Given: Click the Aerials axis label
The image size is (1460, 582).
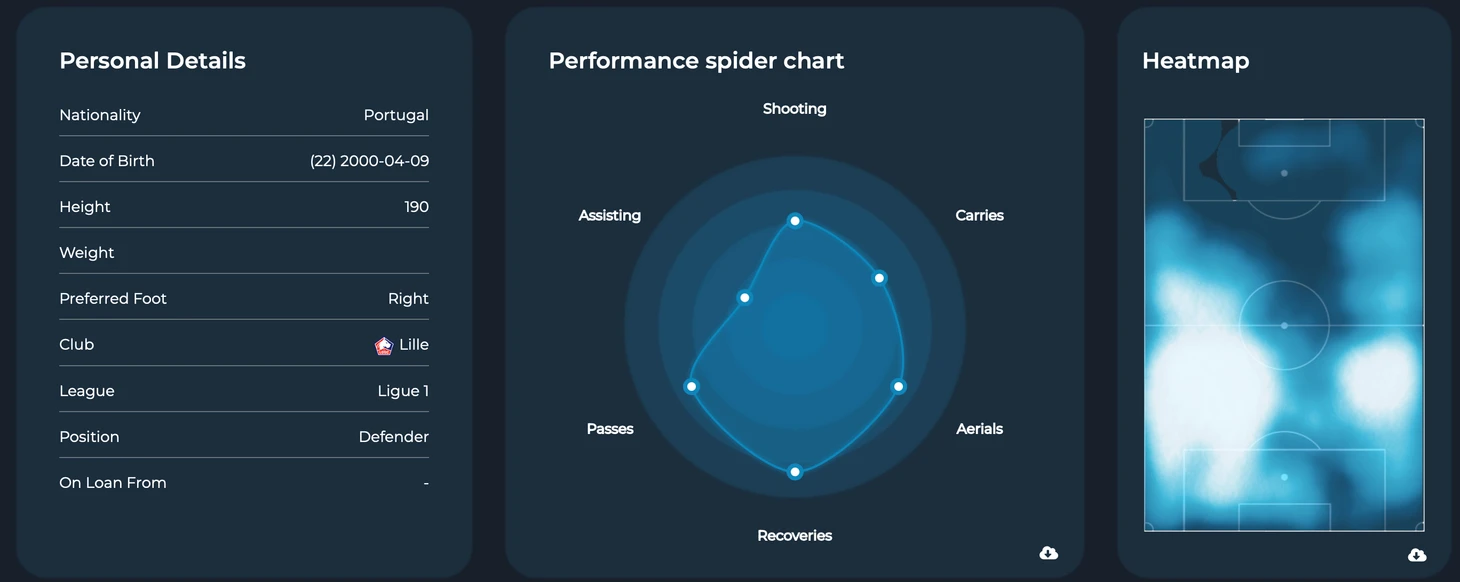Looking at the screenshot, I should pyautogui.click(x=979, y=428).
